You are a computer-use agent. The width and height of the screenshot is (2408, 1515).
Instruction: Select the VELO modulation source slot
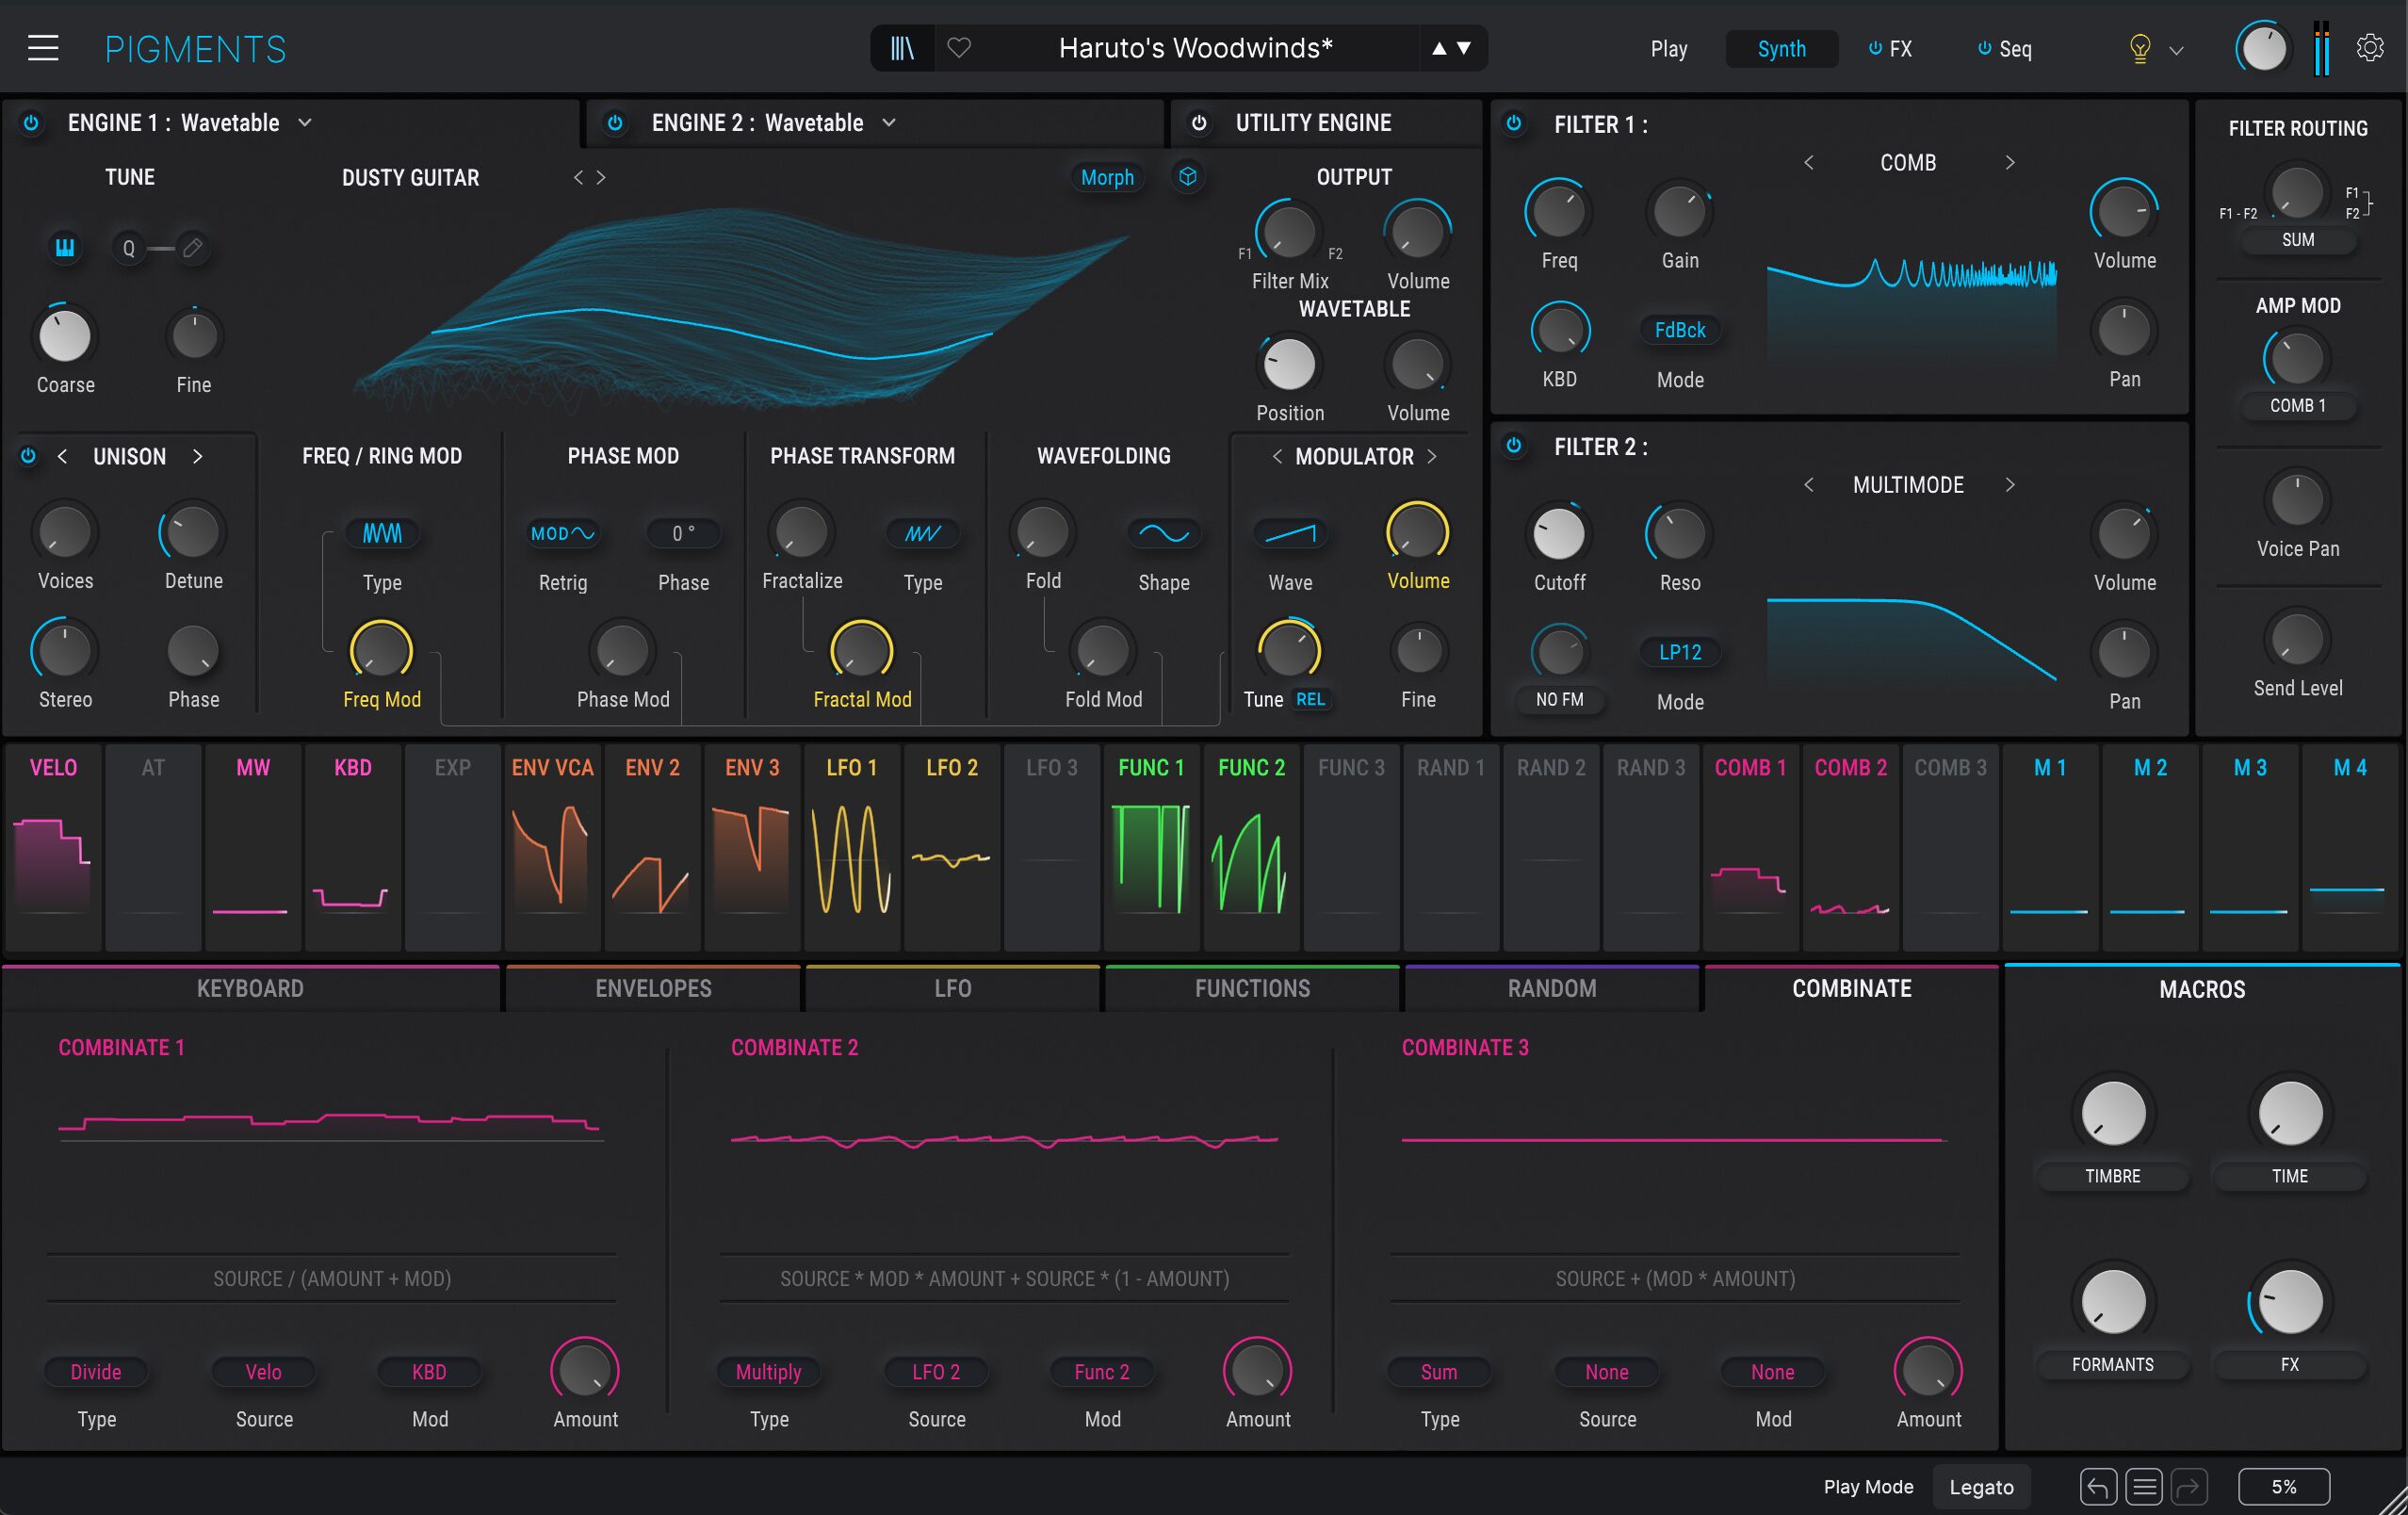(53, 846)
